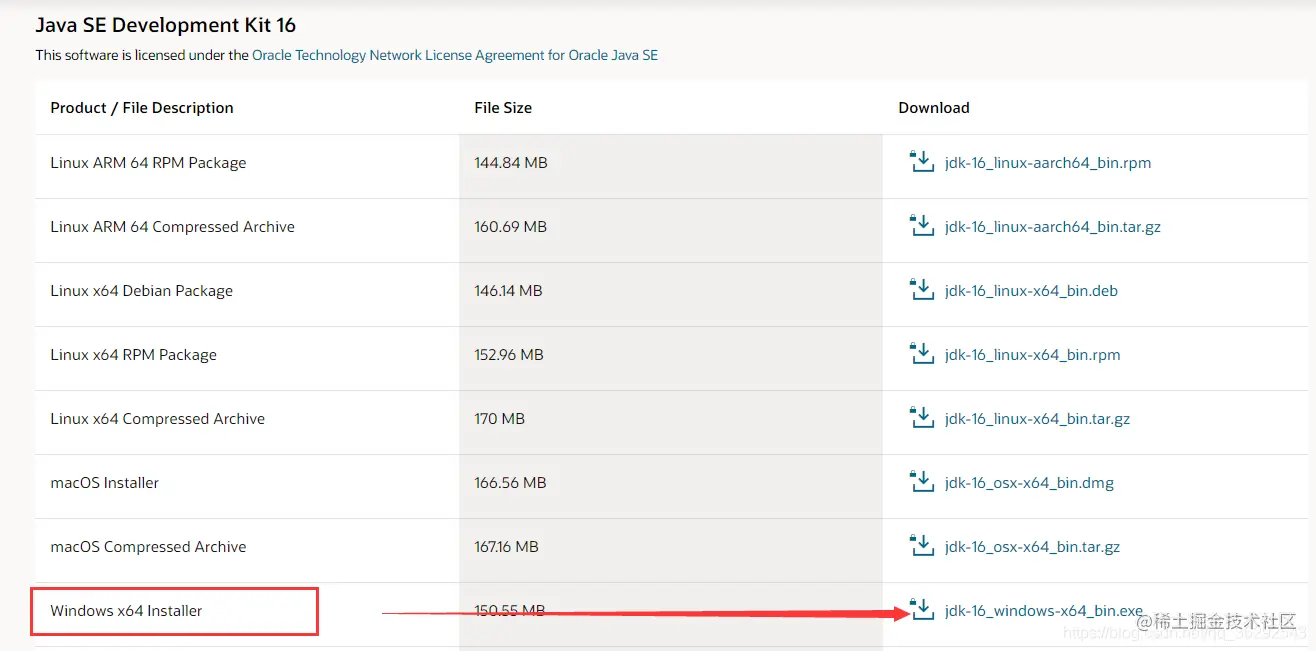Click download icon for jdk-16_windows-x64_bin.exe

pos(921,609)
